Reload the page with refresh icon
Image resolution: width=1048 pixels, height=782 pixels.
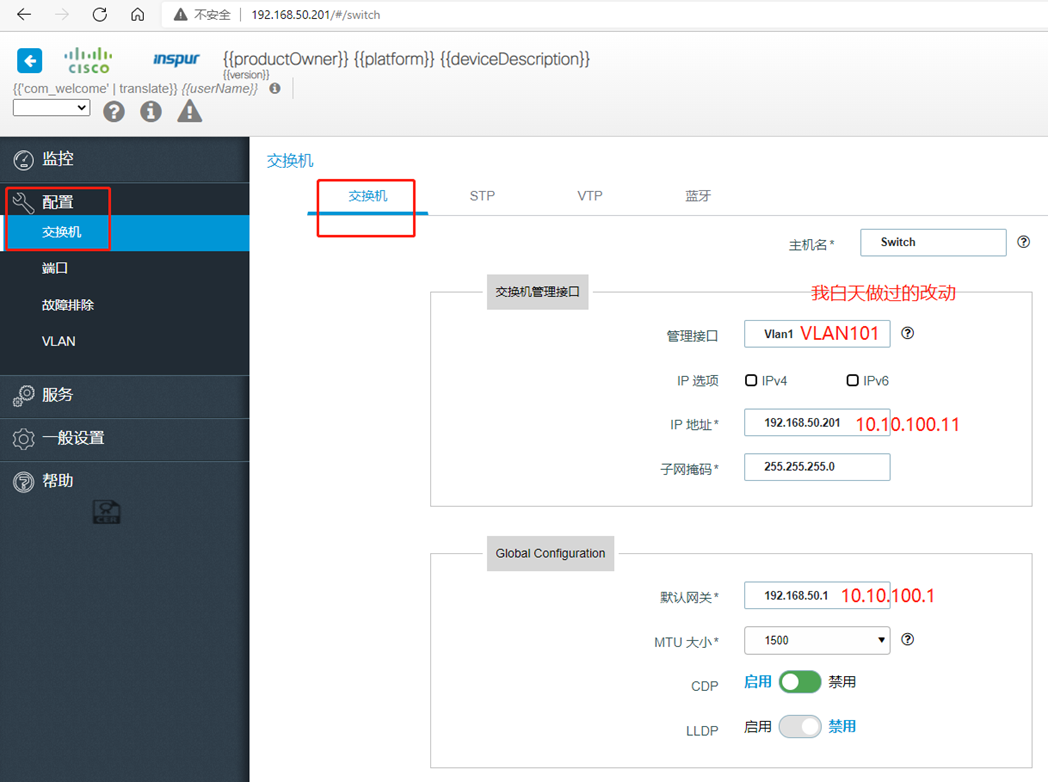pos(100,14)
